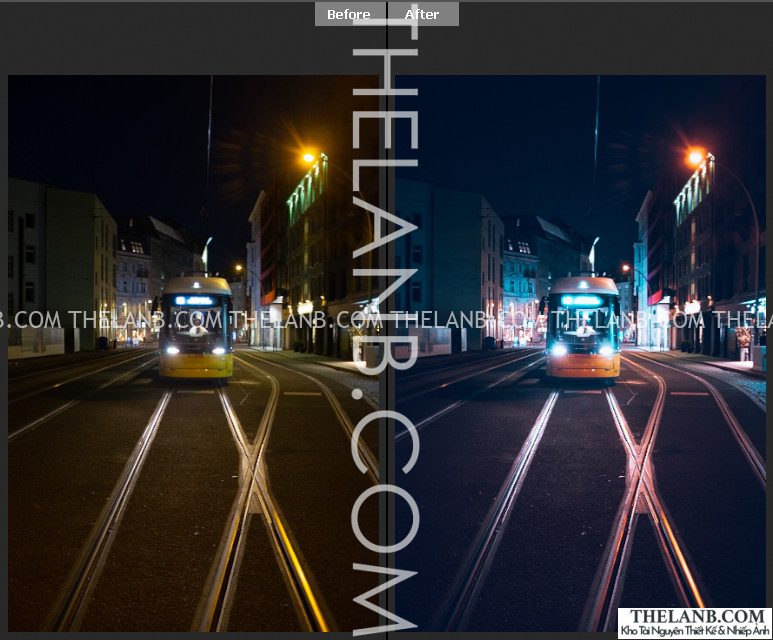Select the orange streetlight in the After photo

coord(695,157)
